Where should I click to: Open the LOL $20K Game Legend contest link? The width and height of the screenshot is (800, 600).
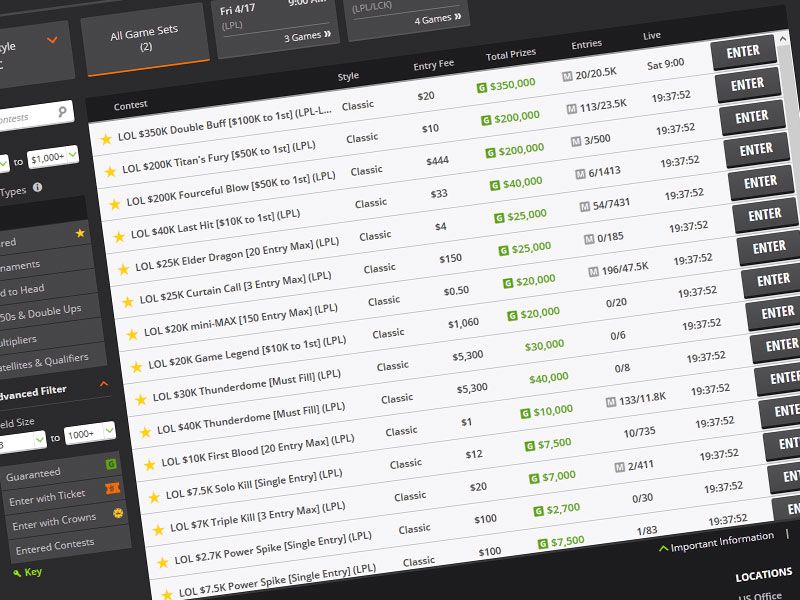(x=247, y=352)
